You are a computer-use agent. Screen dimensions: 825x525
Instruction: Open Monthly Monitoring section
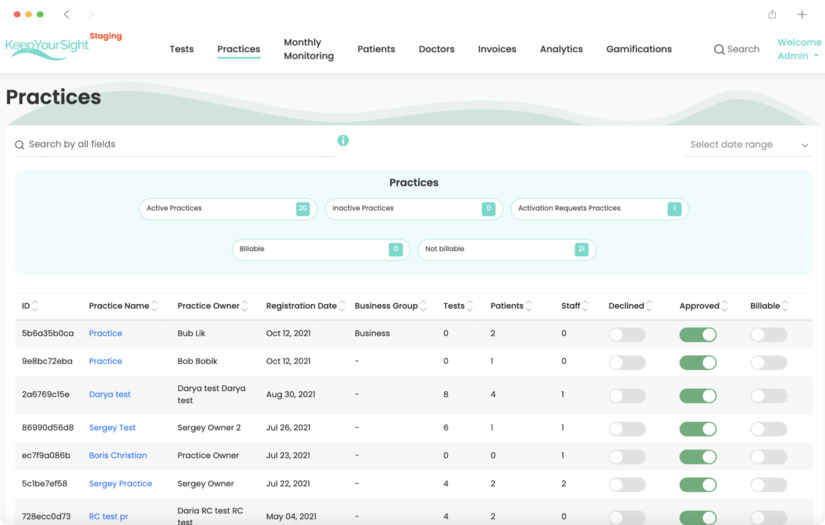click(x=308, y=49)
